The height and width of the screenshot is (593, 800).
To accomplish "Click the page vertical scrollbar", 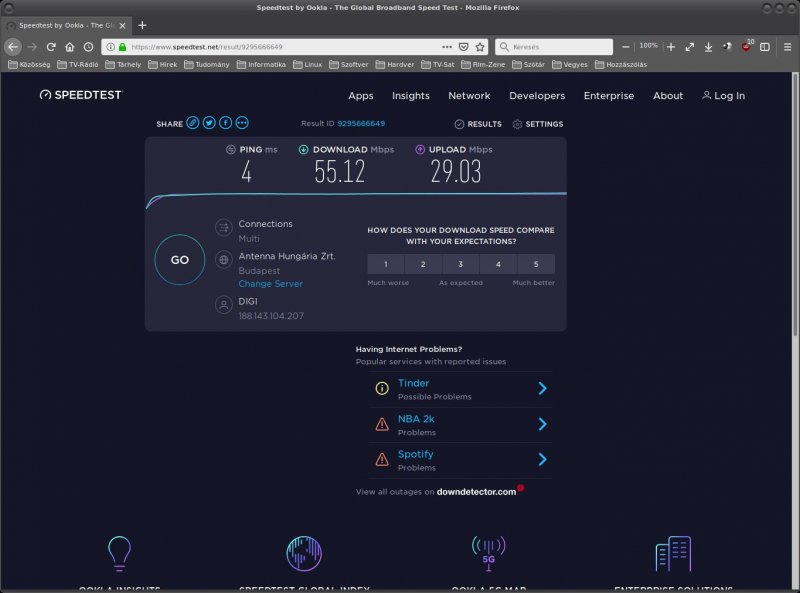I will click(795, 204).
